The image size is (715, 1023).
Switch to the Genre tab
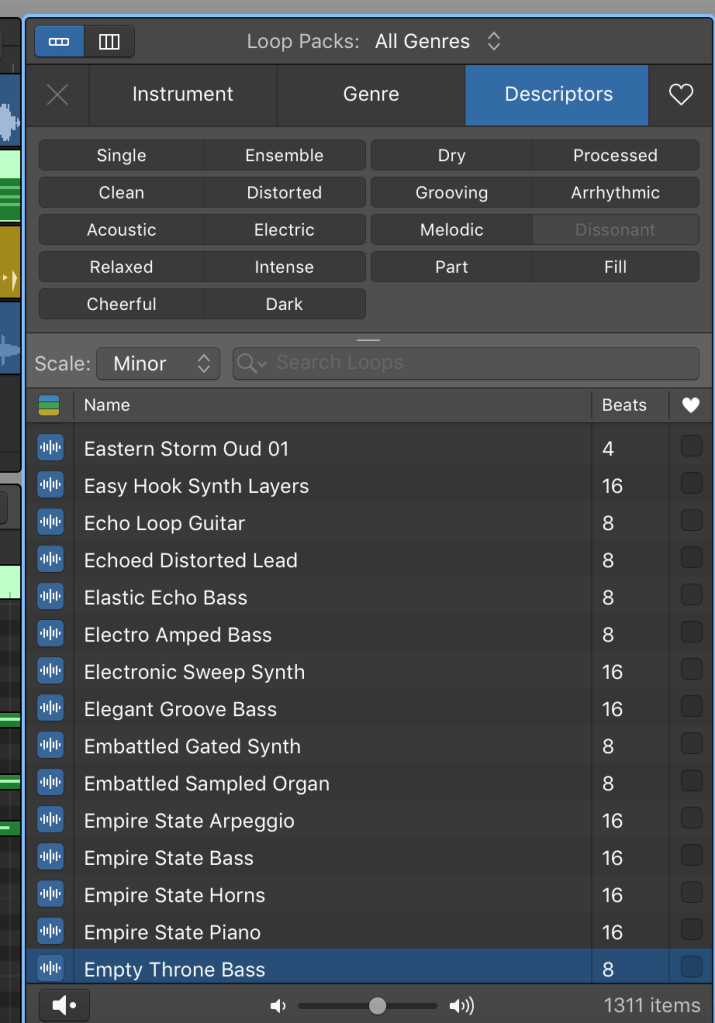[371, 95]
